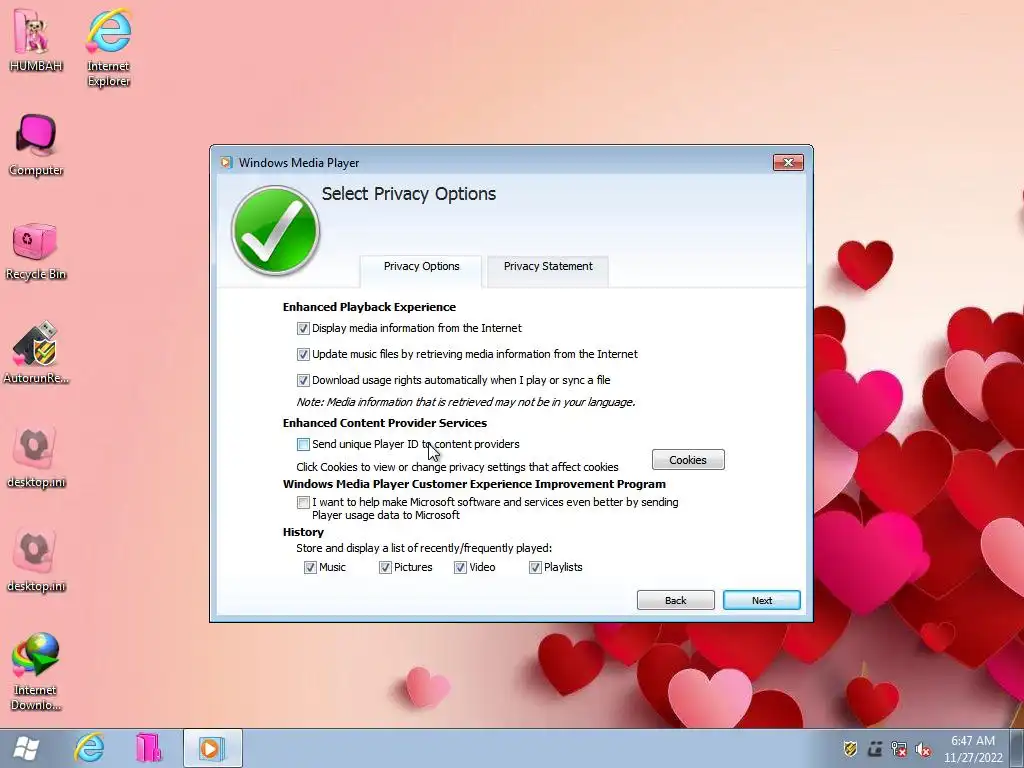
Task: Click the Show desktop strip beside the clock
Action: (1018, 748)
